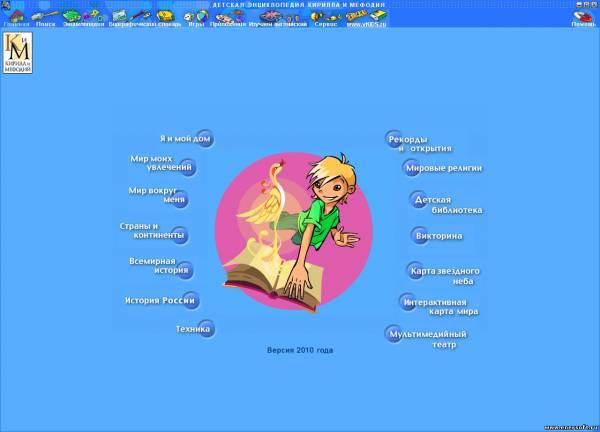
Task: Open the Сервис toolbar icon
Action: (x=326, y=18)
